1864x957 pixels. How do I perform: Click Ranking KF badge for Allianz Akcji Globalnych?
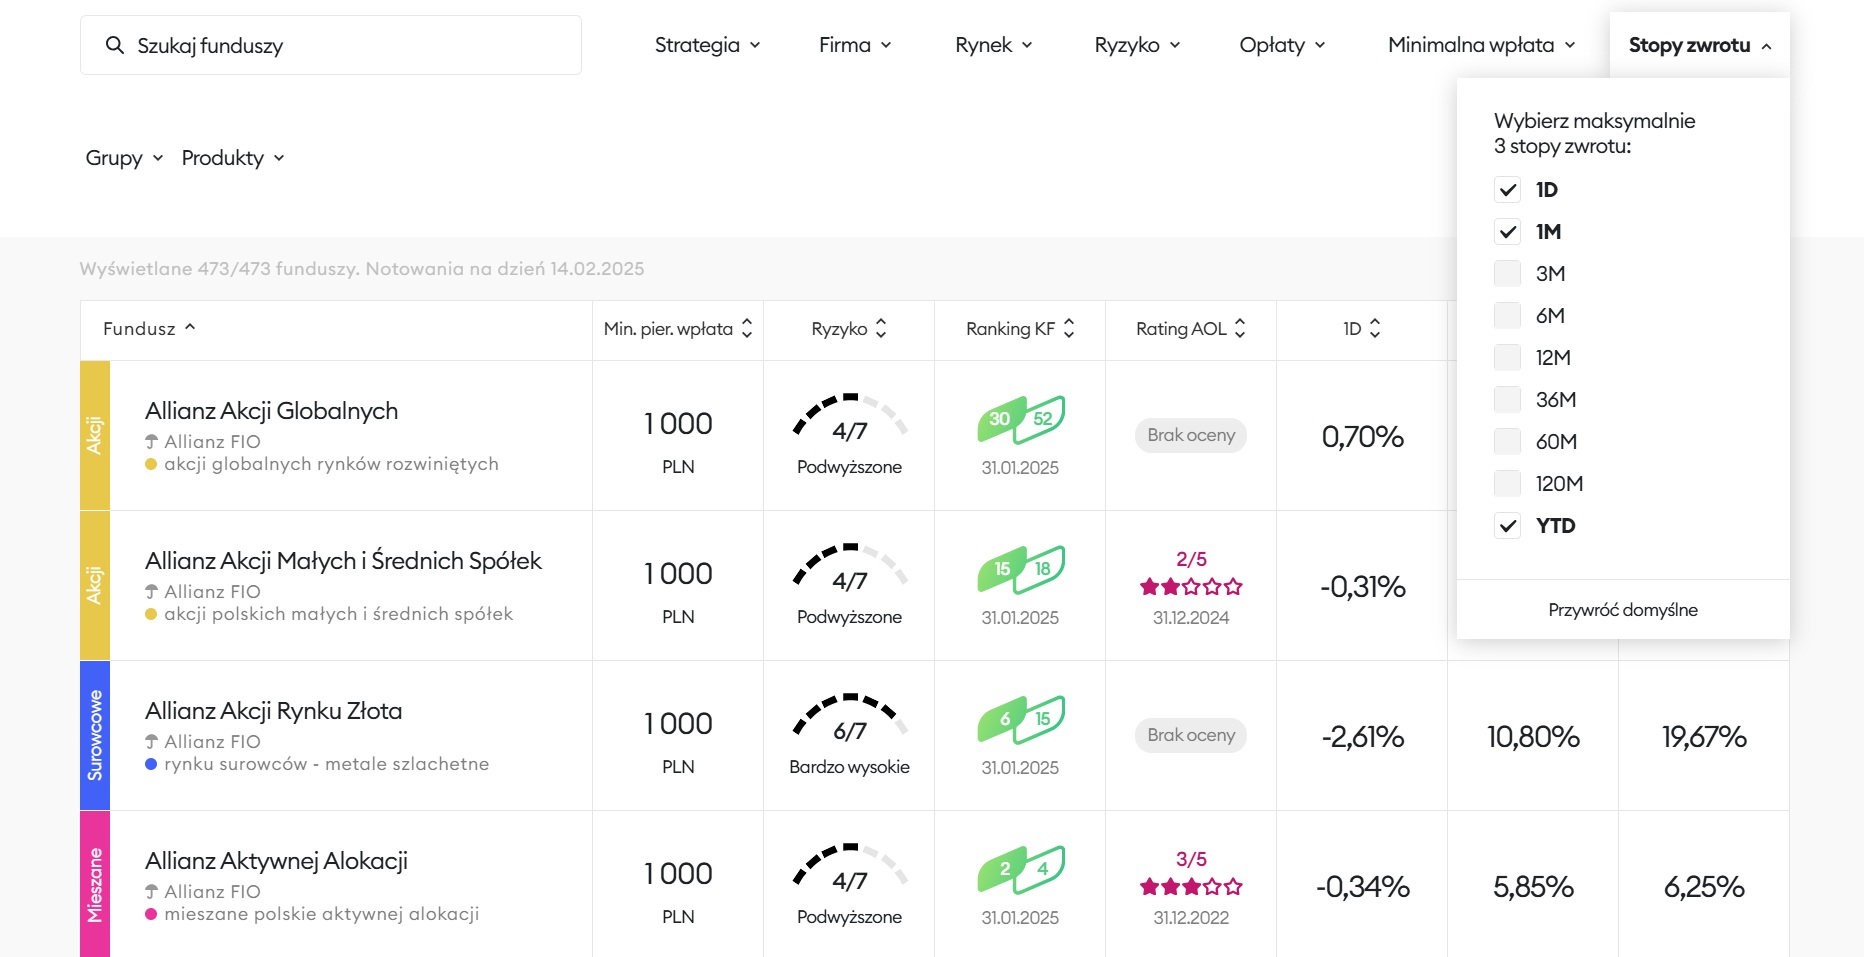(x=1020, y=420)
